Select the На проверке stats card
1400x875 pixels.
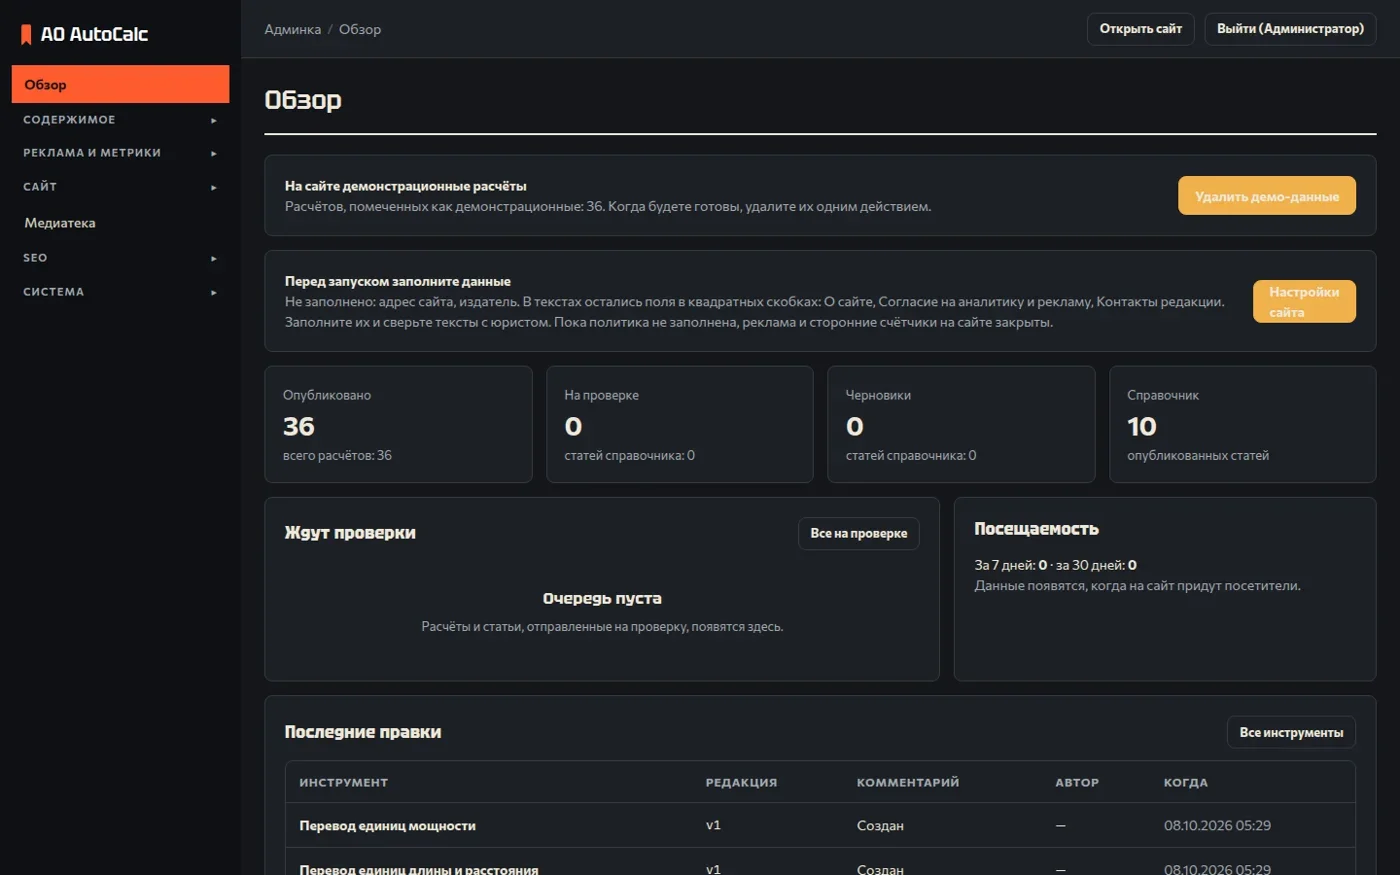(x=680, y=424)
